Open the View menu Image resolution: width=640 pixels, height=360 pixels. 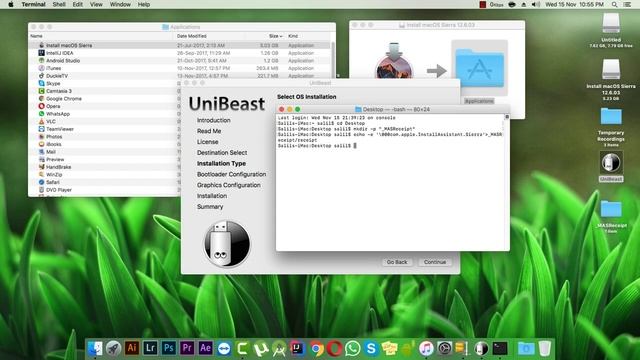pos(96,4)
